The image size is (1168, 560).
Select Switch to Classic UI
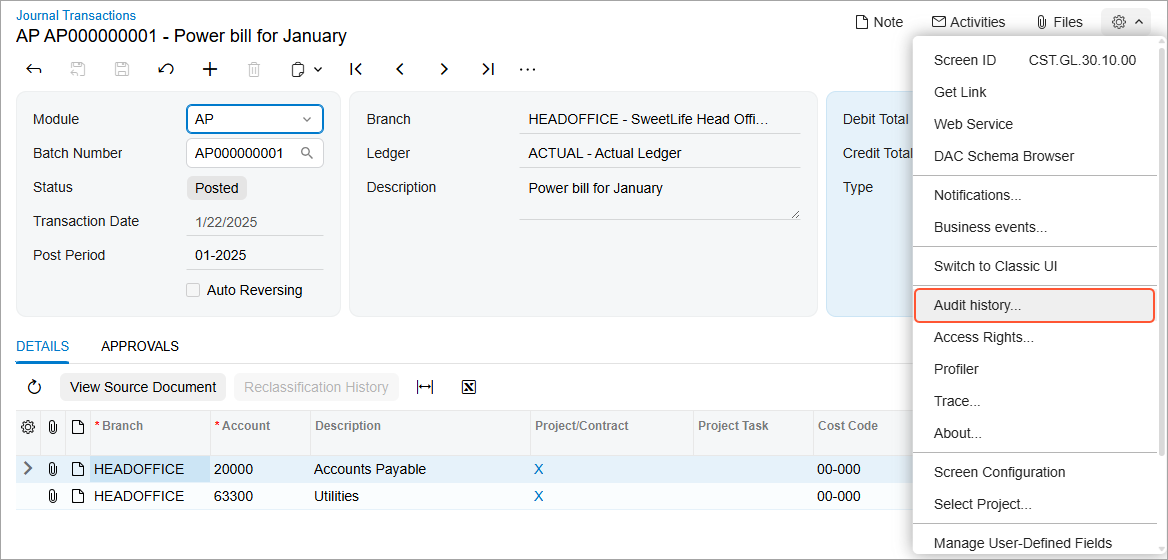1035,266
